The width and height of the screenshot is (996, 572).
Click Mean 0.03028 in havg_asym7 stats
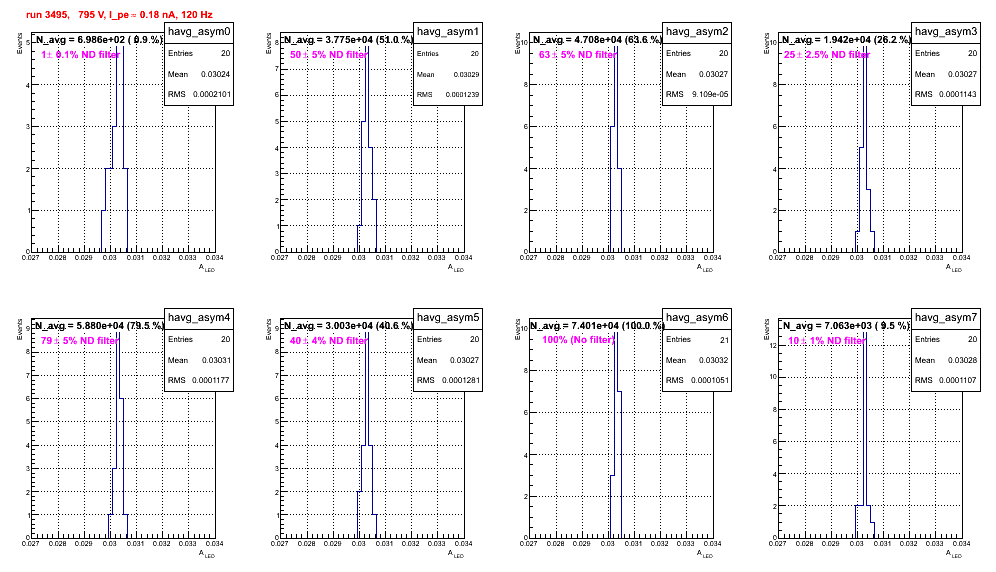(946, 360)
